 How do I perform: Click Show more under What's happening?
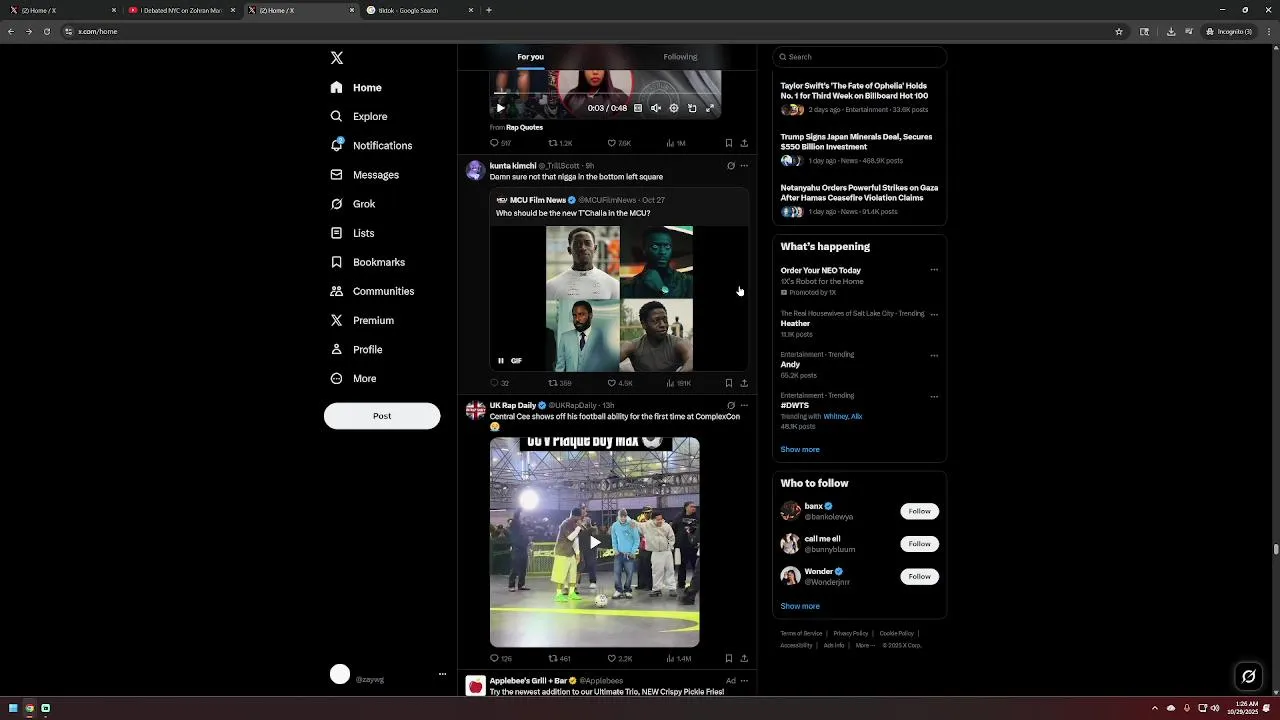[800, 450]
